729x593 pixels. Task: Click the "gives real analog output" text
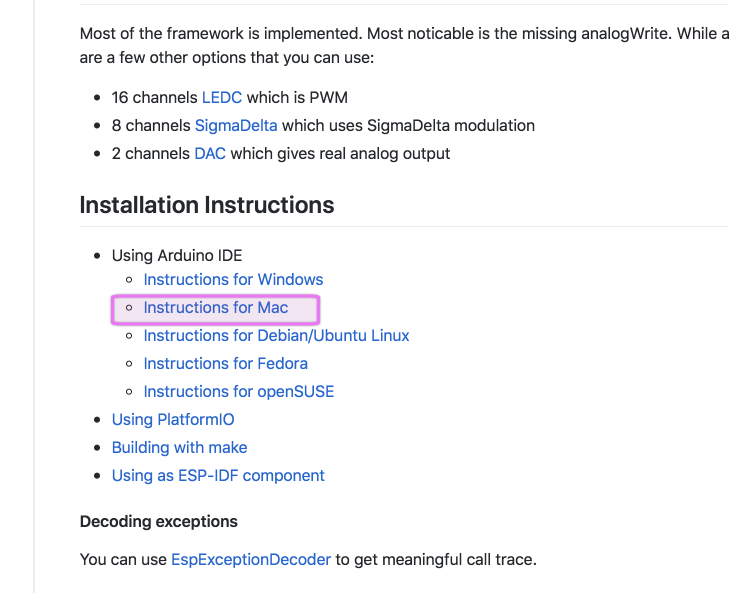[x=364, y=154]
